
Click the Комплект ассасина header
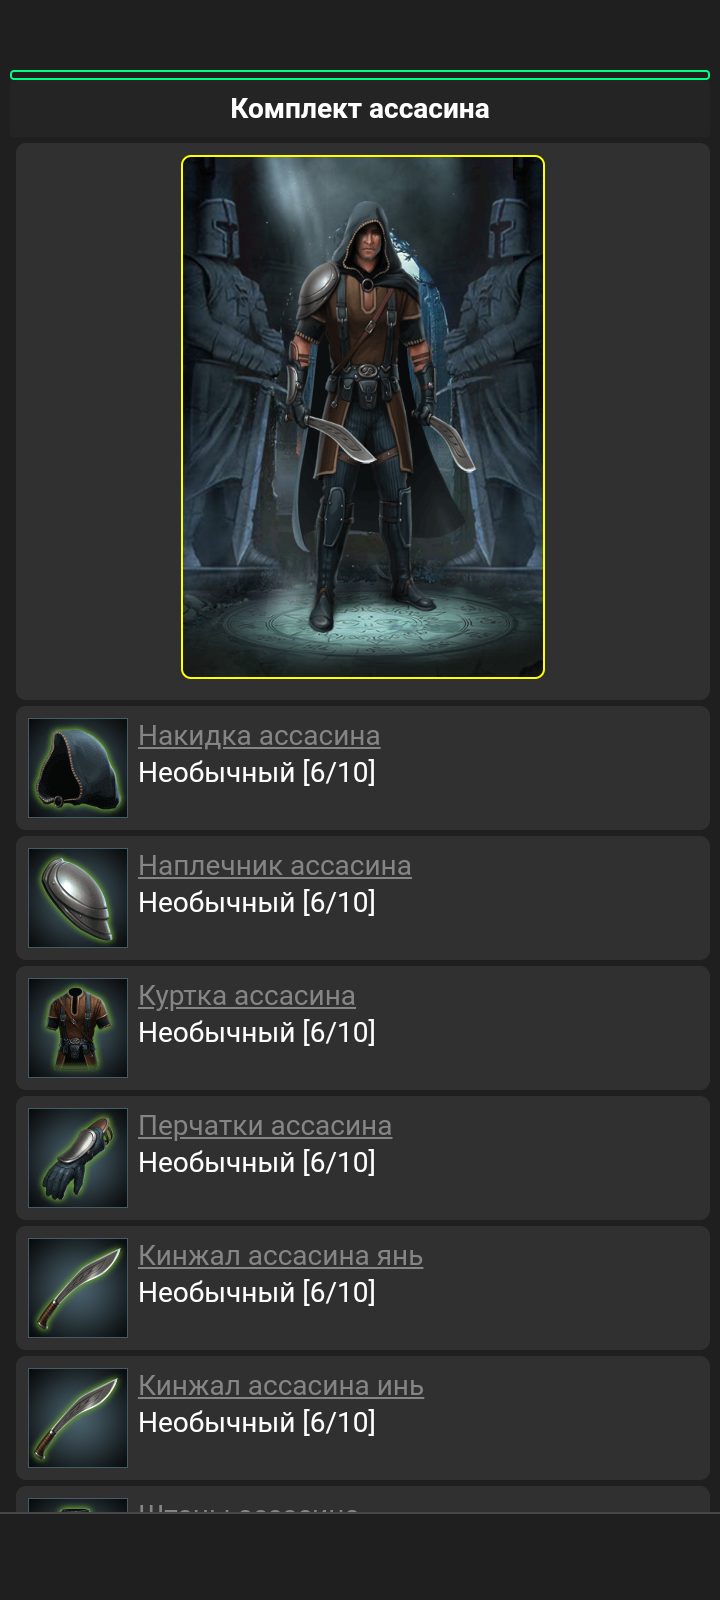pyautogui.click(x=360, y=109)
